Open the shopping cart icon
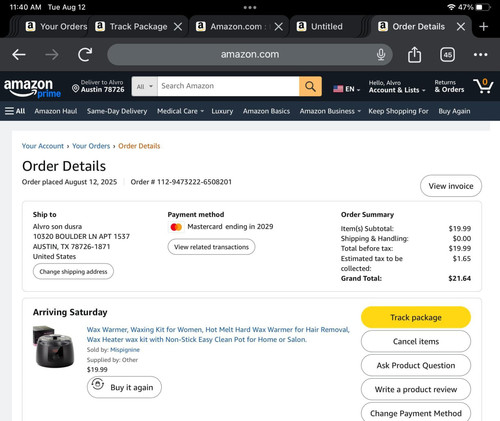This screenshot has height=421, width=500. click(483, 86)
